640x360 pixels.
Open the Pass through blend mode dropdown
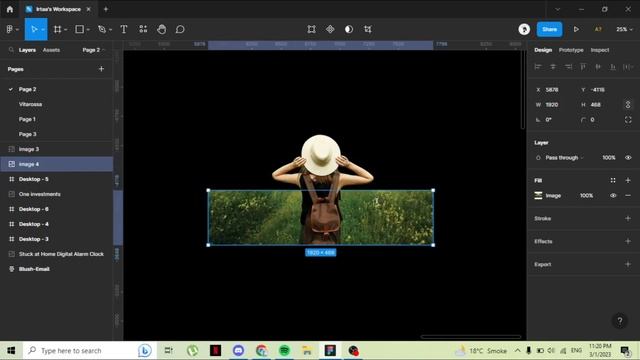coord(564,158)
